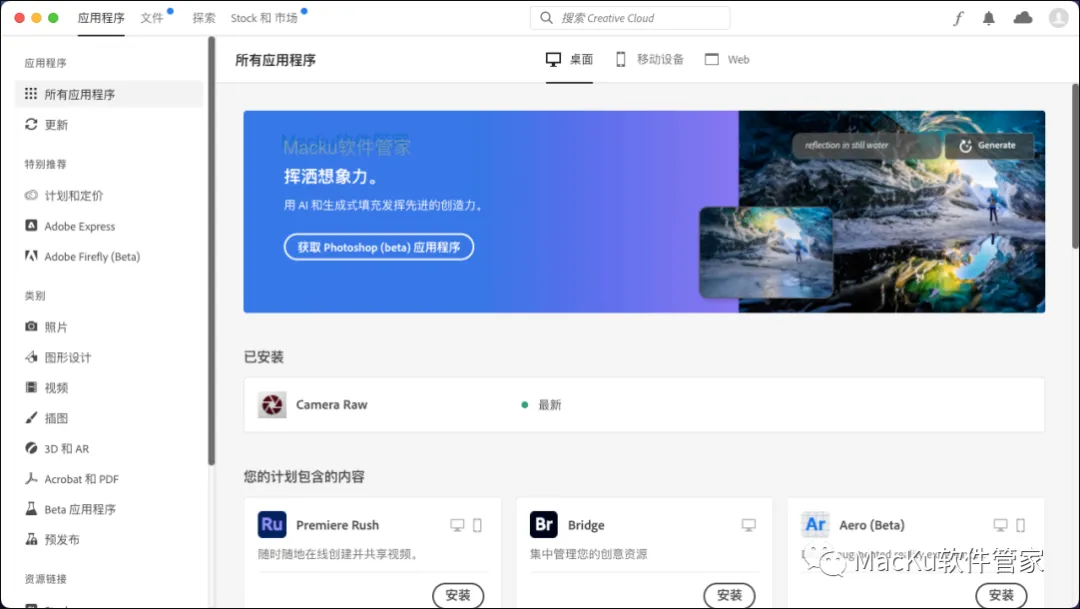Click the sidebar vertical scrollbar
The width and height of the screenshot is (1080, 609).
pos(211,251)
